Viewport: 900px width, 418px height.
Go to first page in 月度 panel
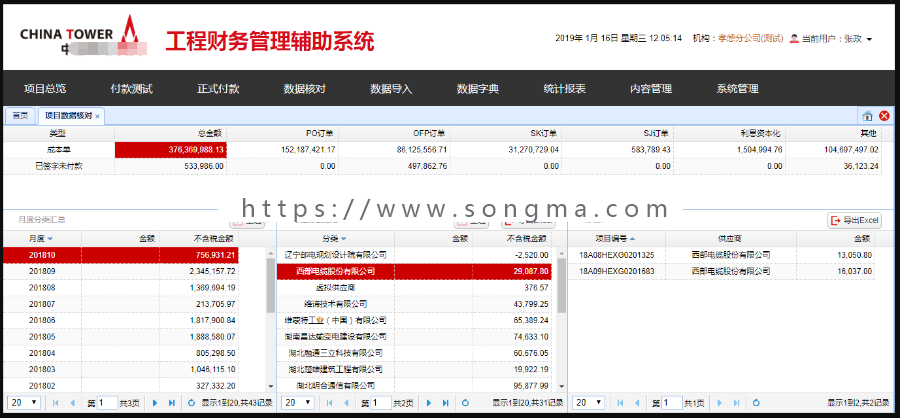[x=56, y=403]
